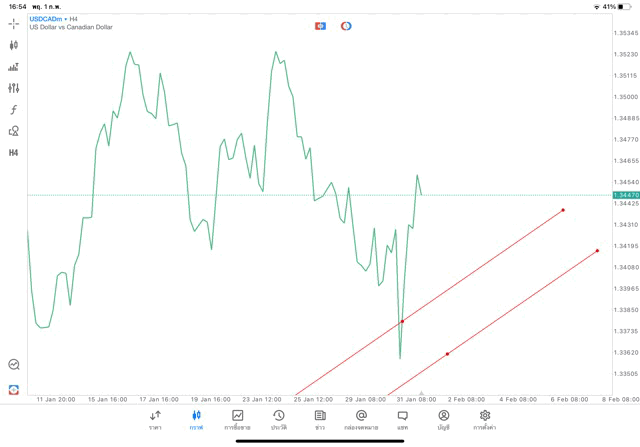Select the crosshair tool in the sidebar
The width and height of the screenshot is (640, 447).
[14, 23]
